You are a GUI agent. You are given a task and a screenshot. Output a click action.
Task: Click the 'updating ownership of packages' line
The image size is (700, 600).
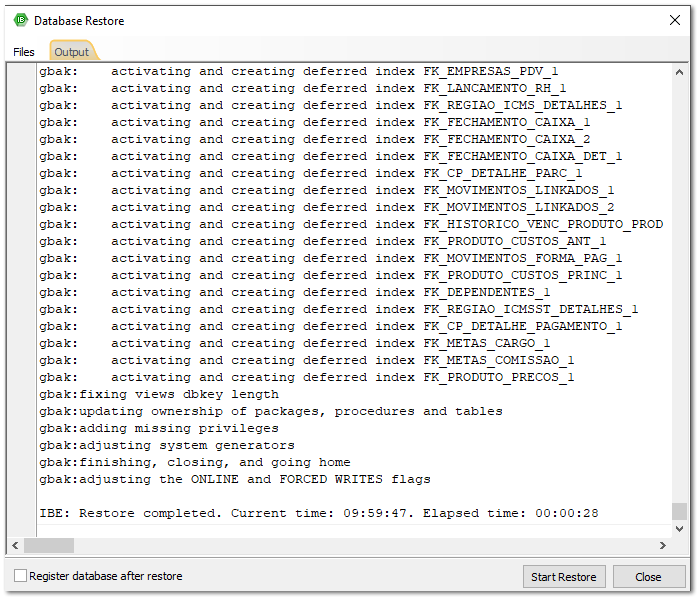271,411
